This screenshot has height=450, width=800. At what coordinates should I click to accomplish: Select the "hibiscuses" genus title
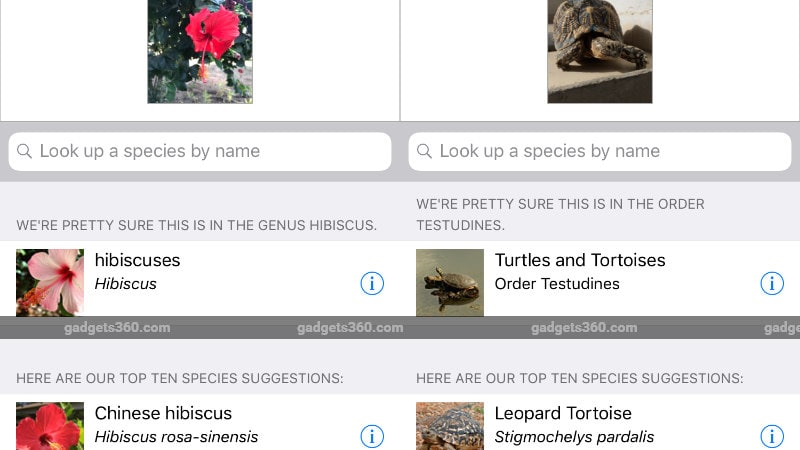[x=137, y=260]
